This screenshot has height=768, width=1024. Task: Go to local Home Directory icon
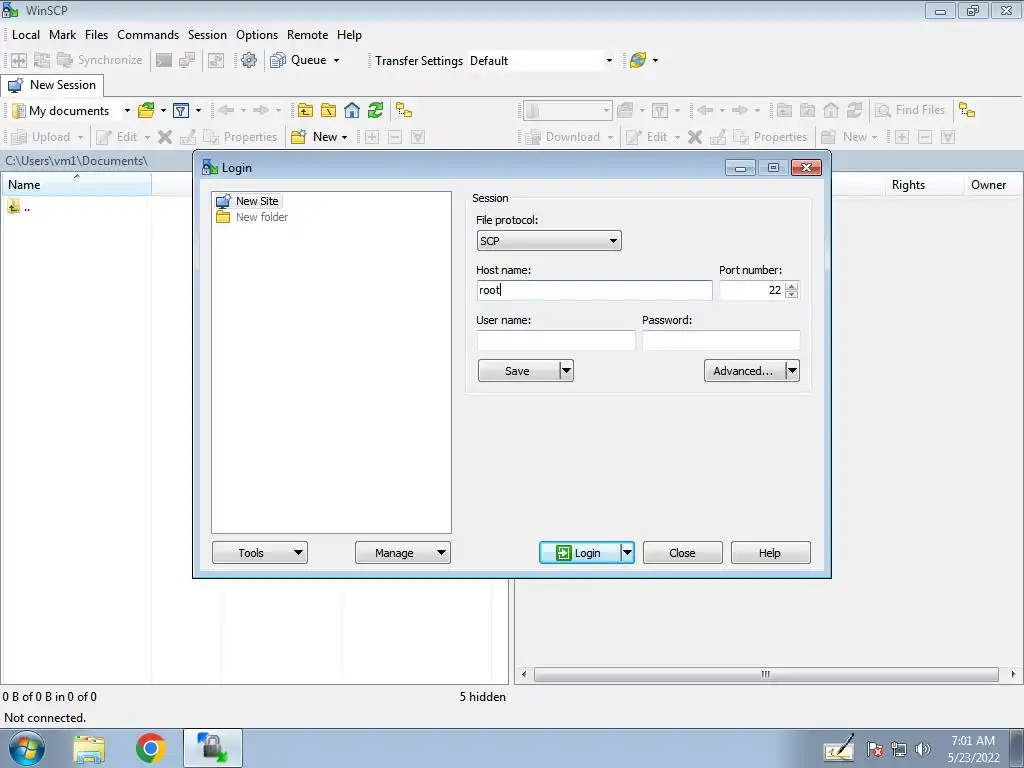(x=352, y=110)
